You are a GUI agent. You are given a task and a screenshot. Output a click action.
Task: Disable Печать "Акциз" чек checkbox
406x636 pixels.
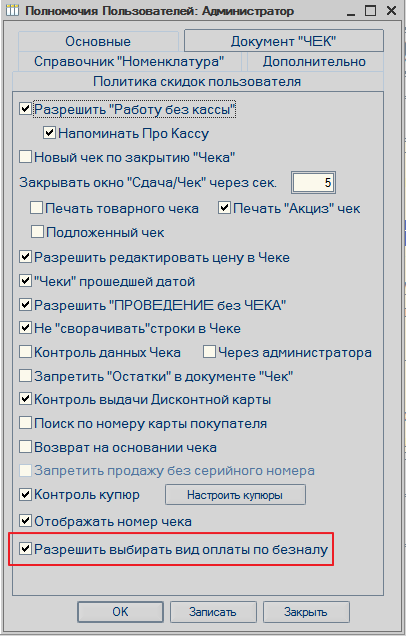click(x=224, y=208)
